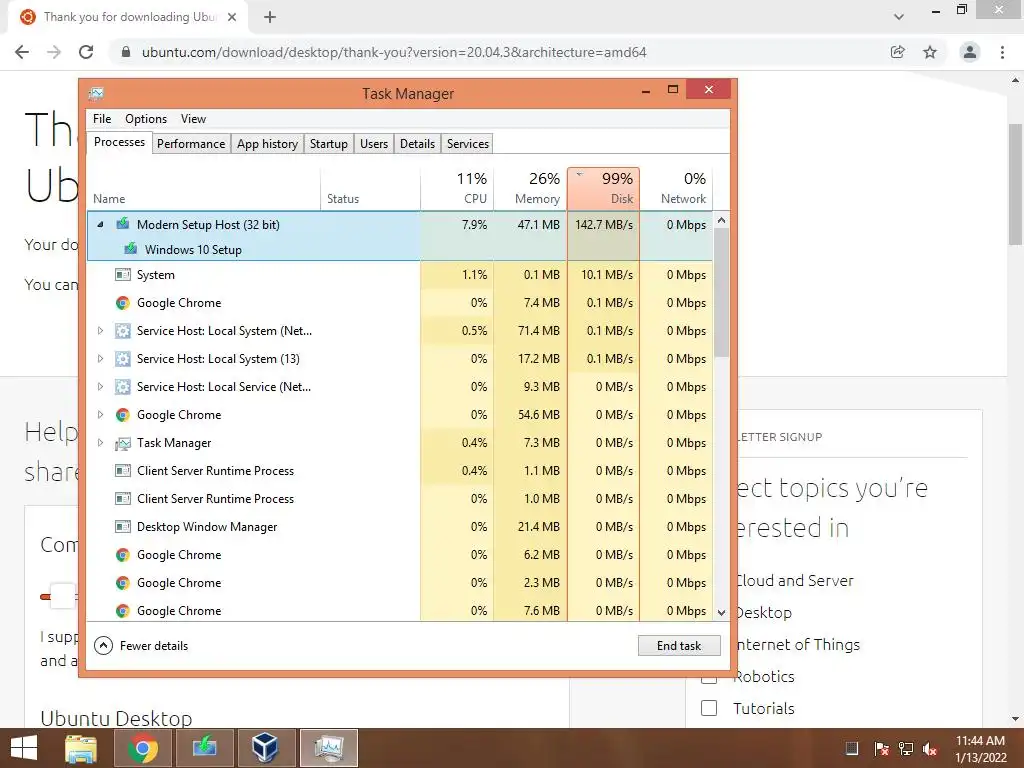The height and width of the screenshot is (768, 1024).
Task: Open the Chrome three-dot menu
Action: click(x=1002, y=52)
